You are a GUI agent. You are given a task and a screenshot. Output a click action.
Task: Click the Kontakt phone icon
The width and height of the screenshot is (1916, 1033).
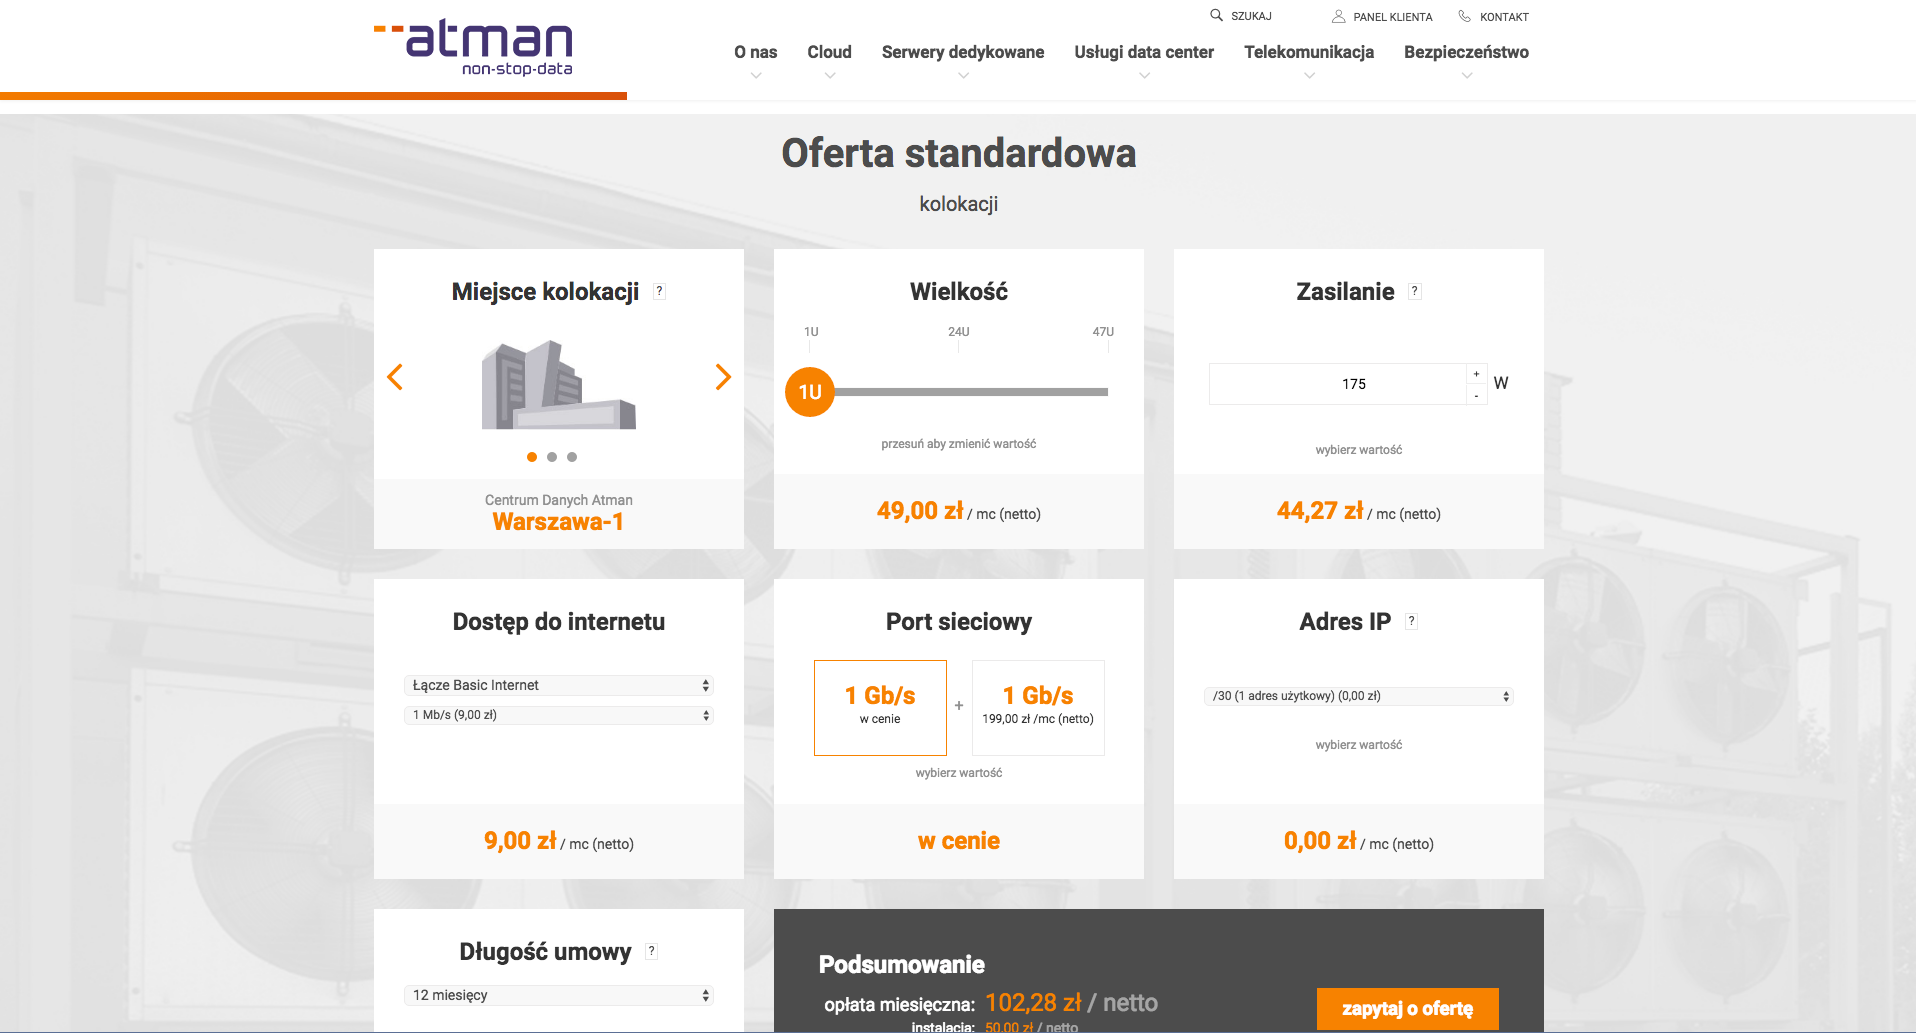point(1464,16)
